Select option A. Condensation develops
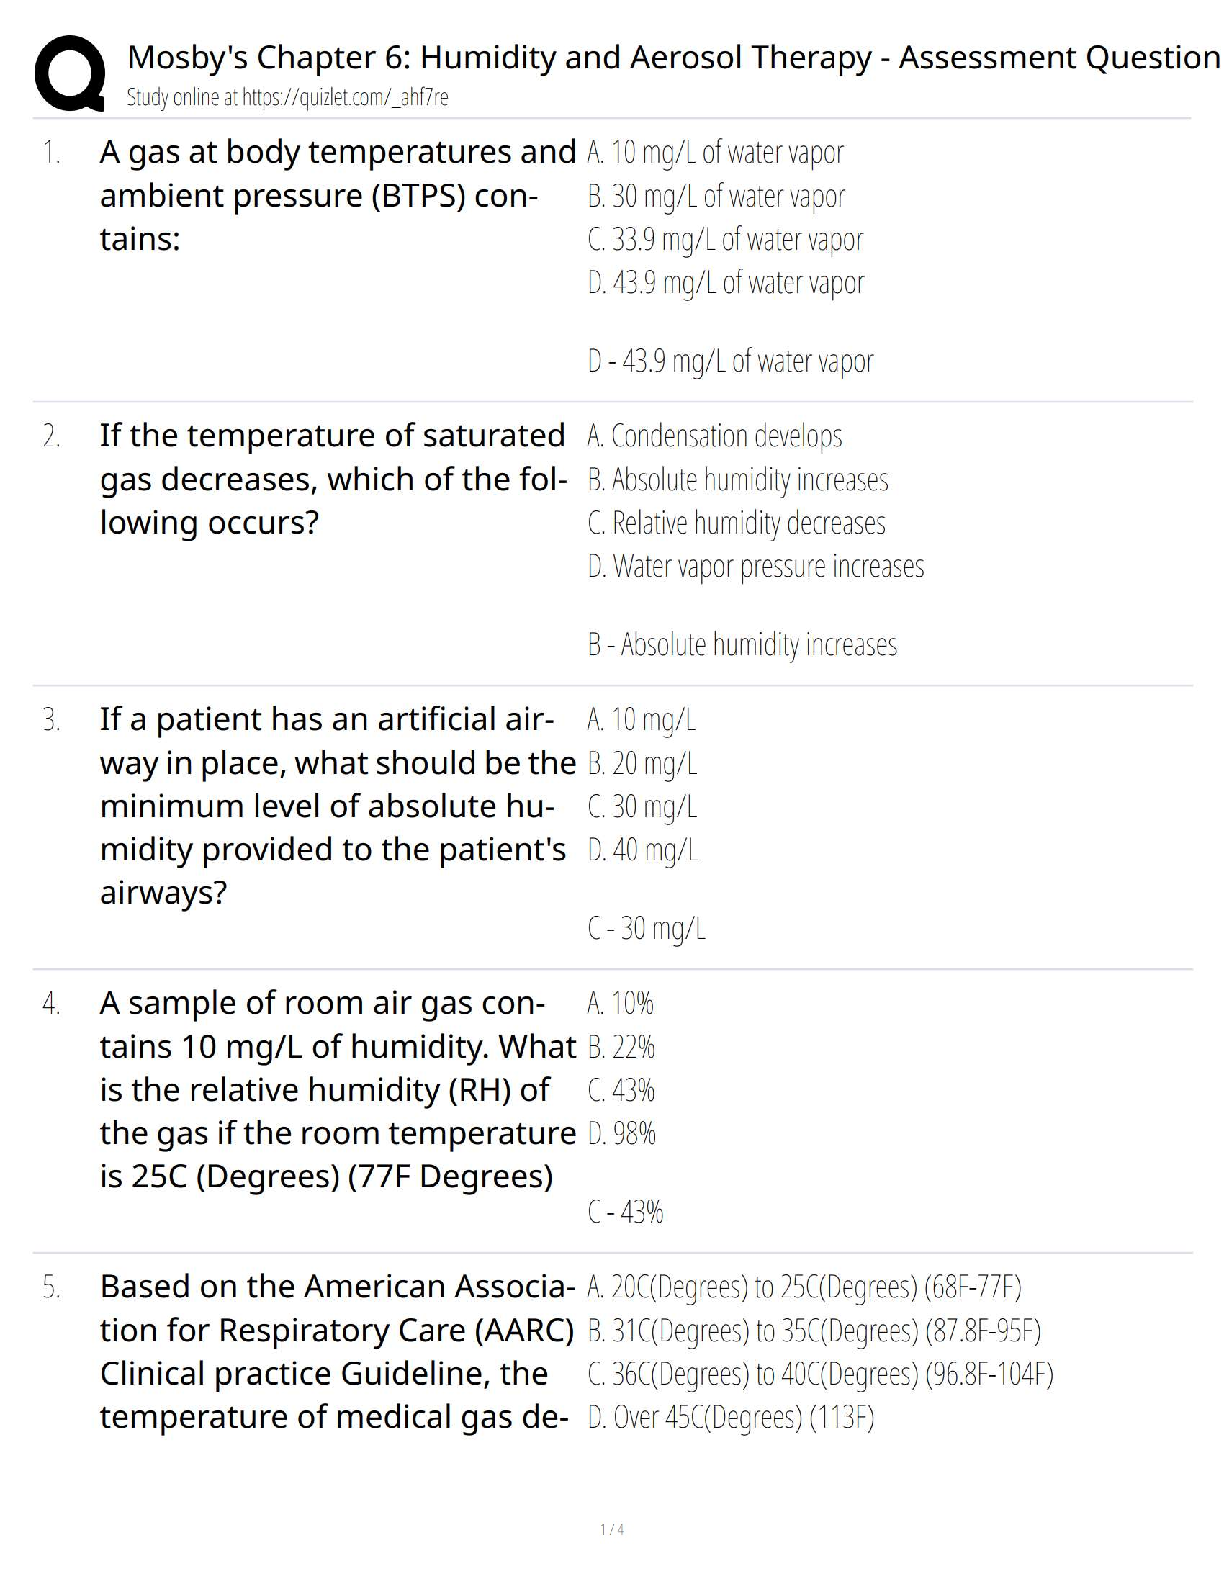The height and width of the screenshot is (1584, 1224). (x=715, y=437)
